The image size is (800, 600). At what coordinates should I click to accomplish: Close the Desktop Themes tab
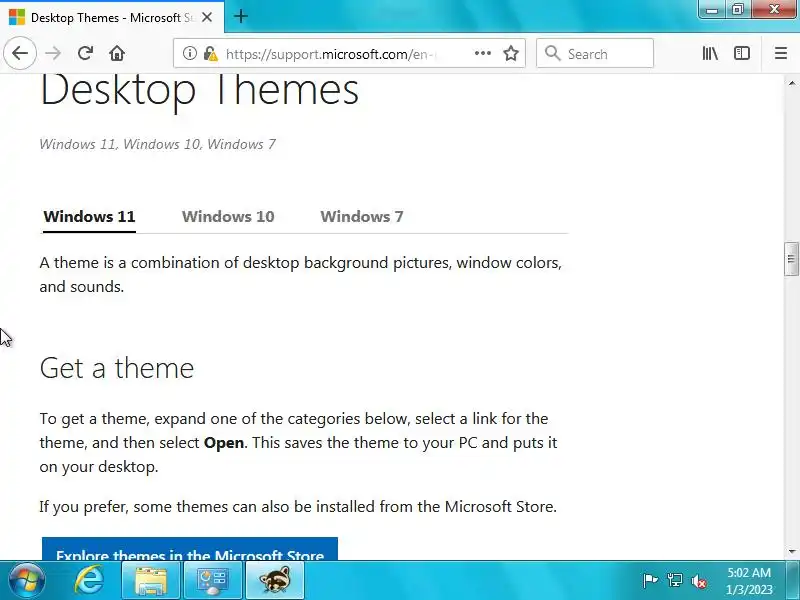[207, 17]
